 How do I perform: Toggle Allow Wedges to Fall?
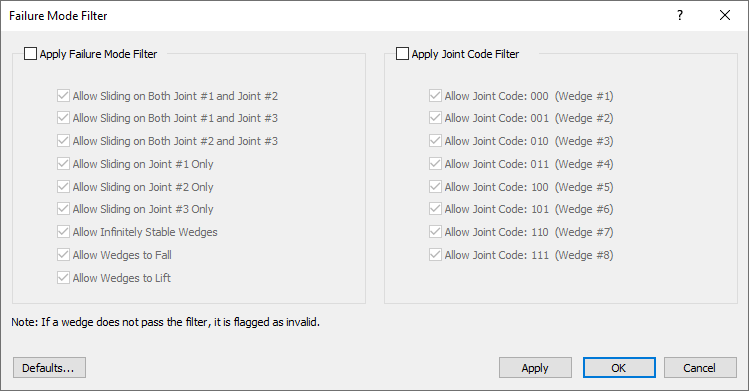point(64,254)
